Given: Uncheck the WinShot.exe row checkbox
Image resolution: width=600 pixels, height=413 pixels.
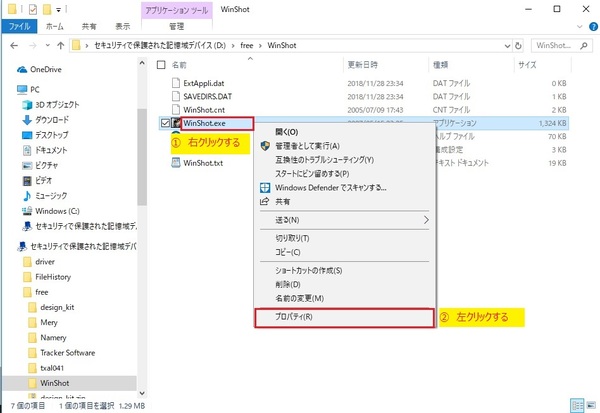Looking at the screenshot, I should tap(165, 123).
